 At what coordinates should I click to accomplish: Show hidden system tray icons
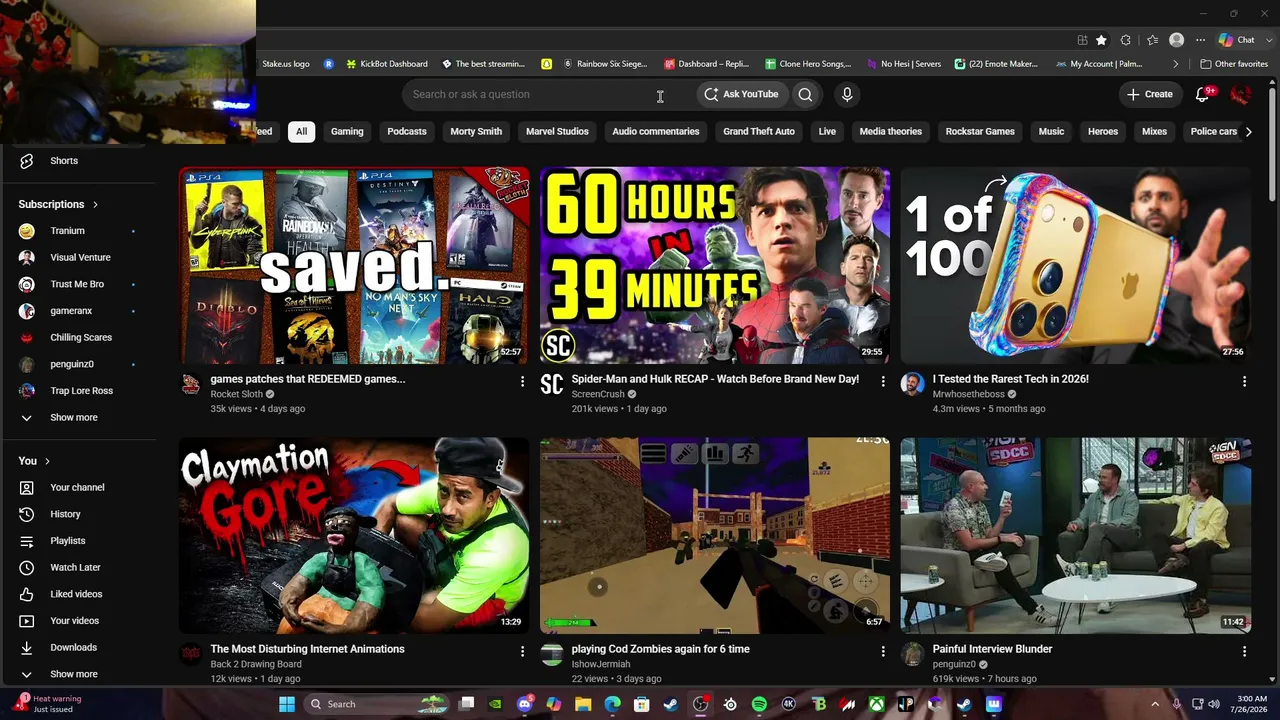(1155, 704)
